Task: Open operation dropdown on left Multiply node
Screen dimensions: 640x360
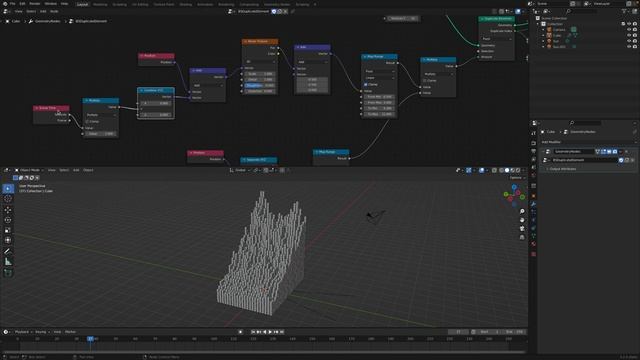Action: 101,115
